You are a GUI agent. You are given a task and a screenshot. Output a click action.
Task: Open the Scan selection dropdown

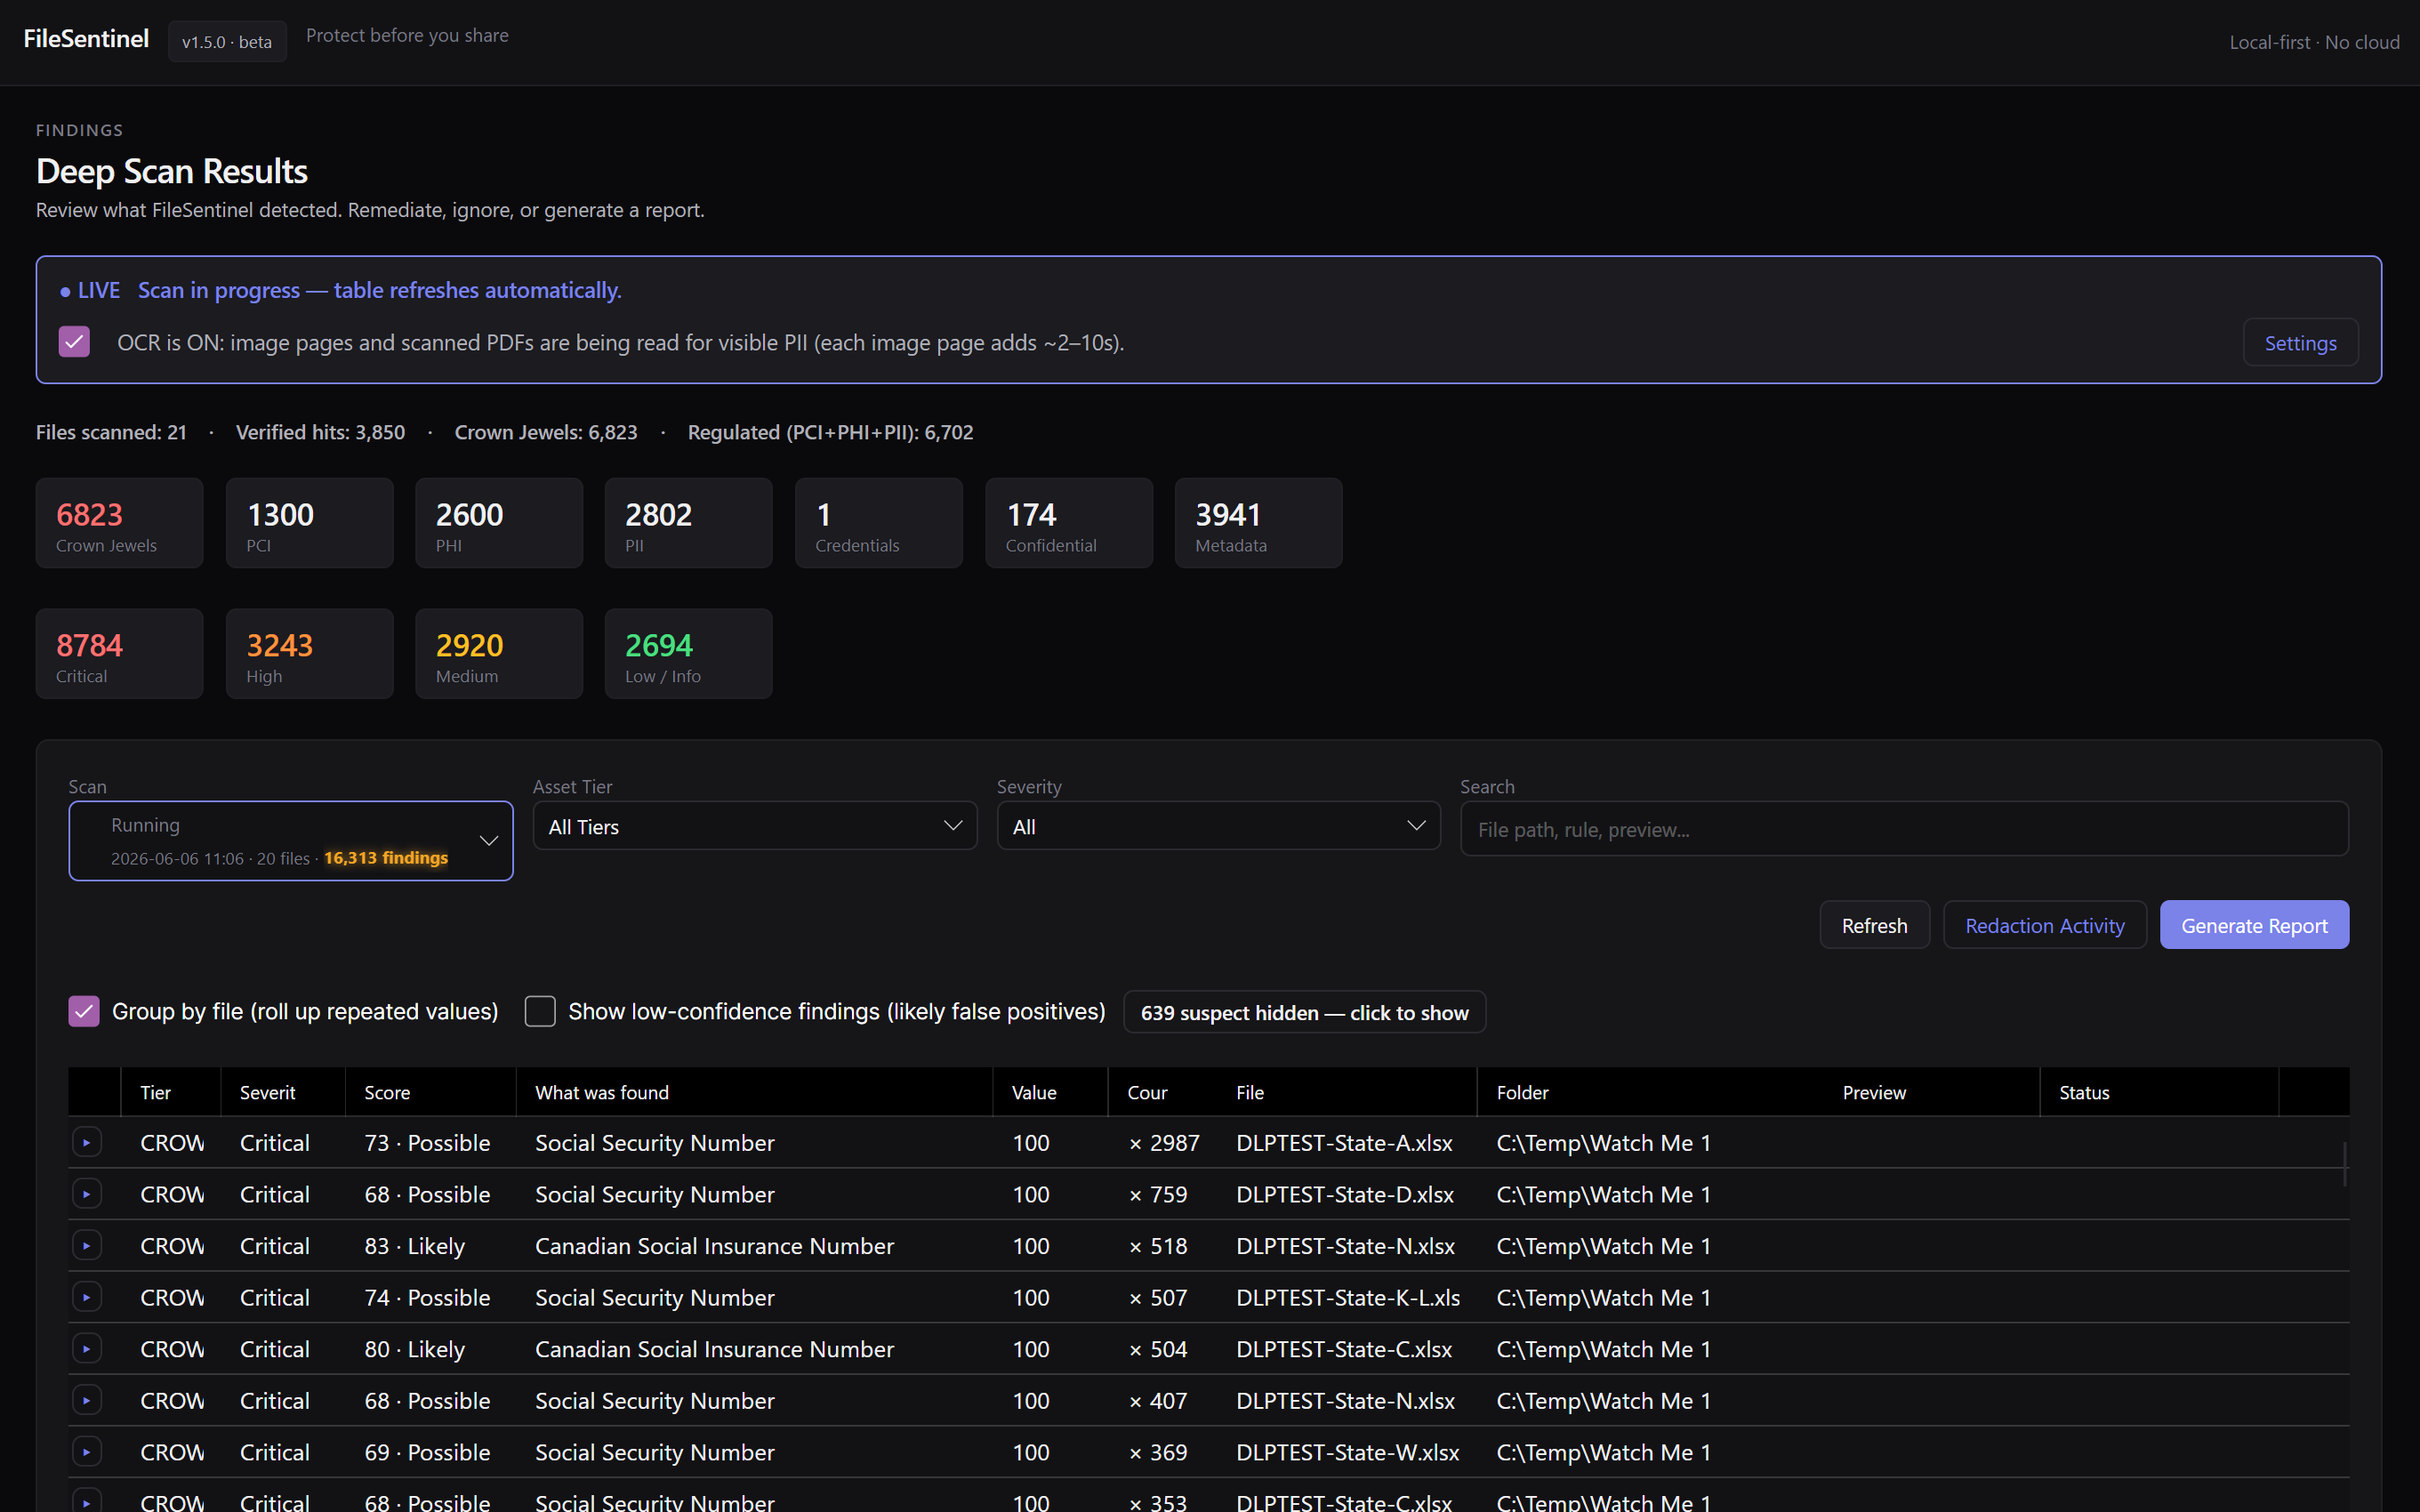tap(291, 841)
